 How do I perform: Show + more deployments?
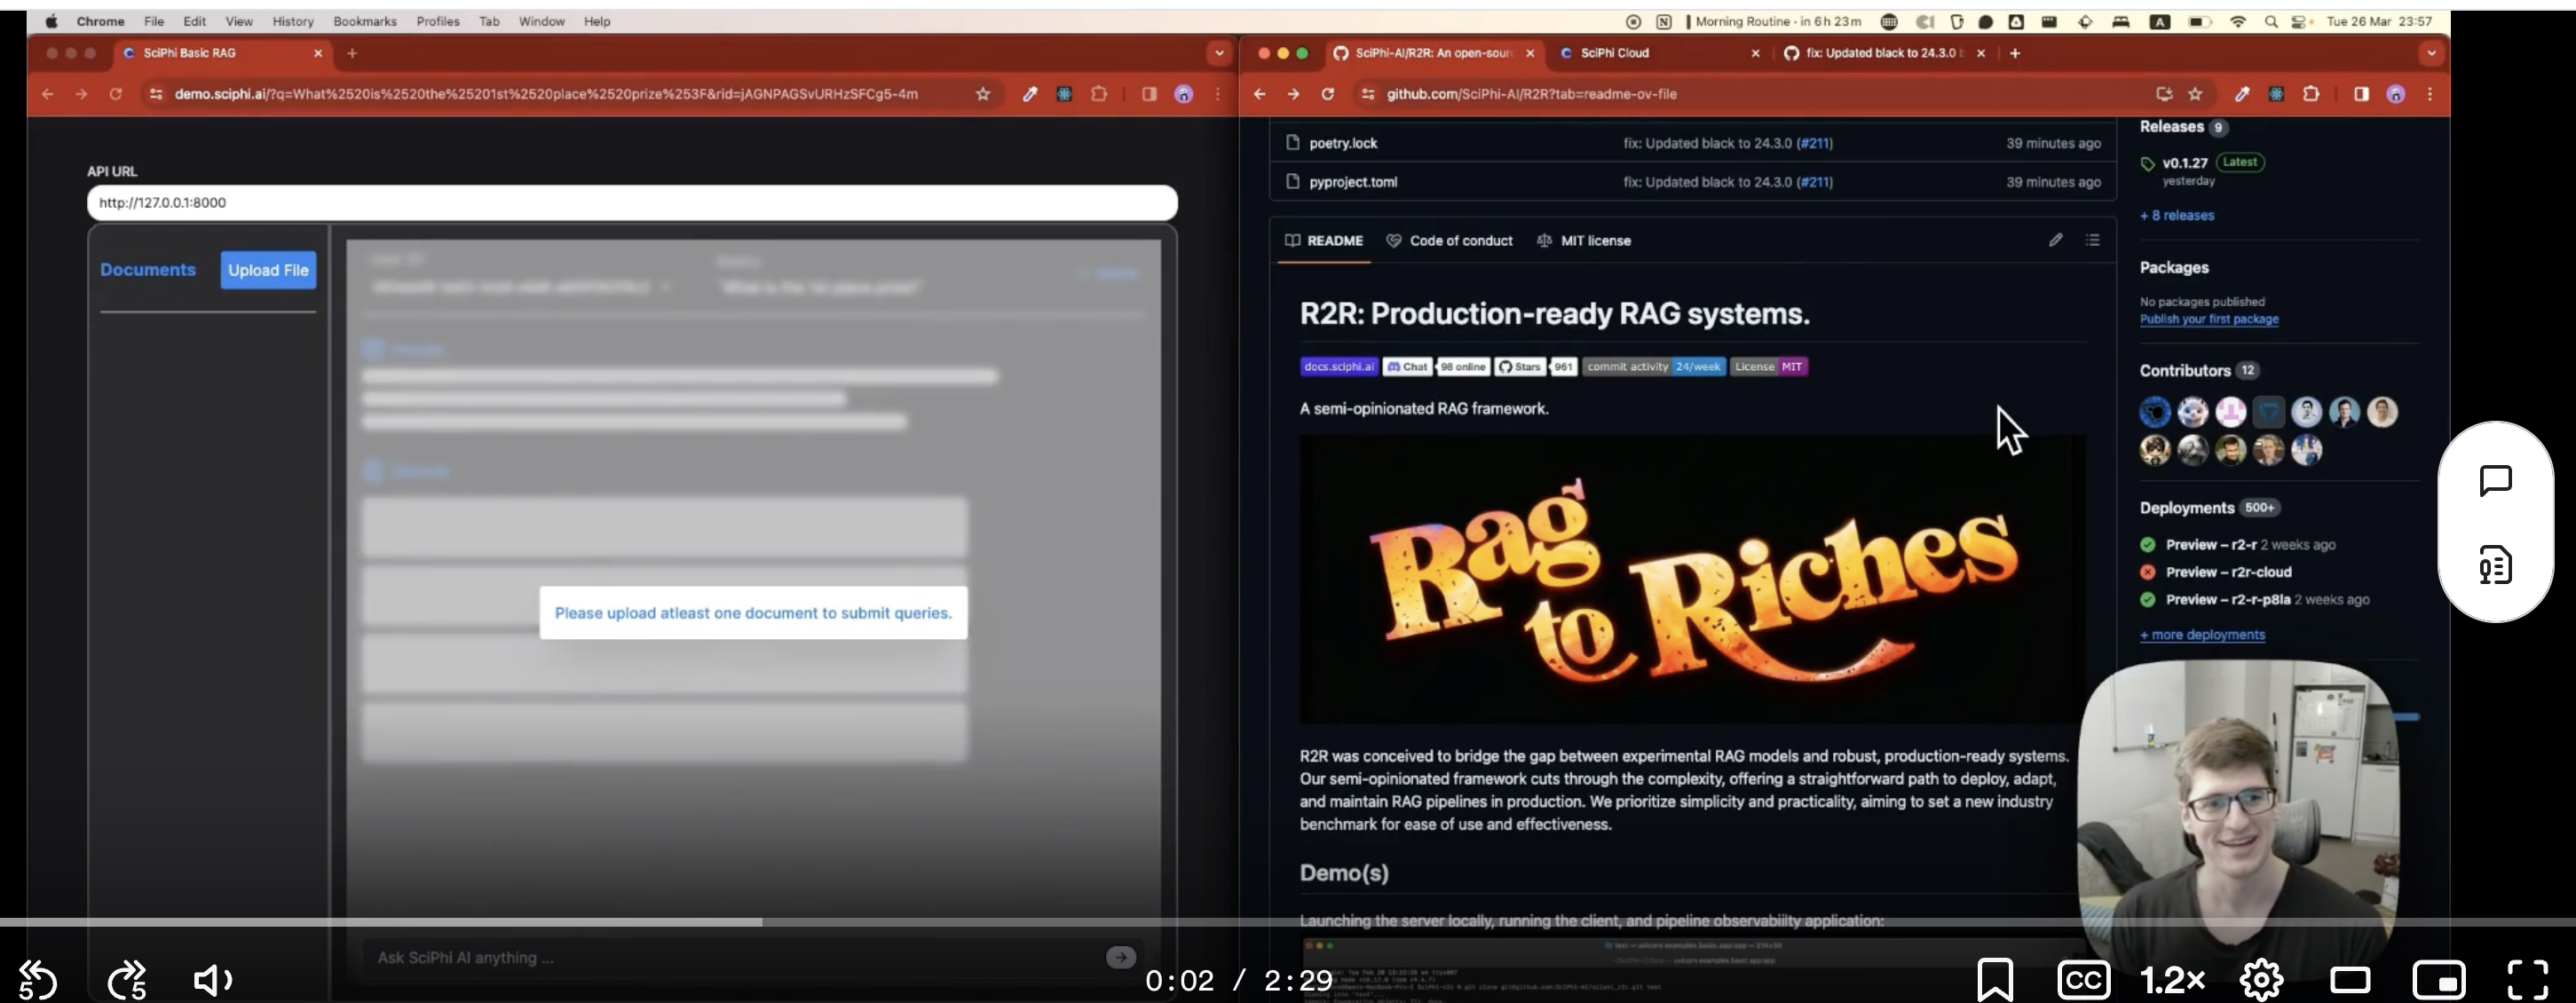click(2202, 635)
